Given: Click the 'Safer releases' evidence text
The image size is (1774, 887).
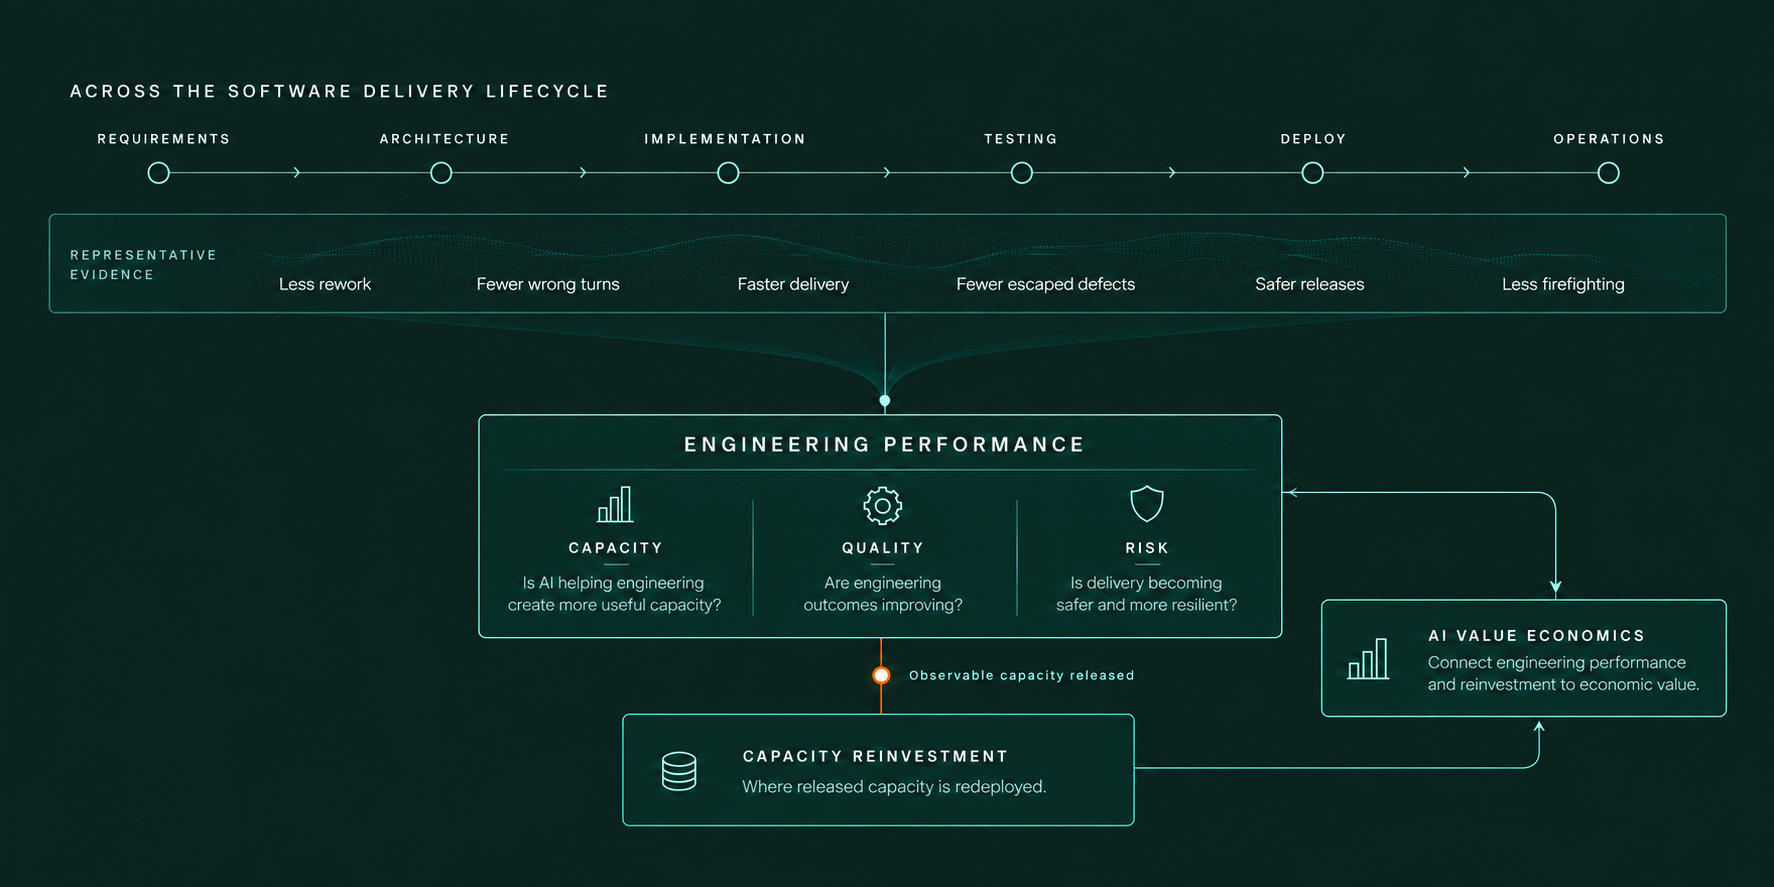Looking at the screenshot, I should tap(1310, 284).
